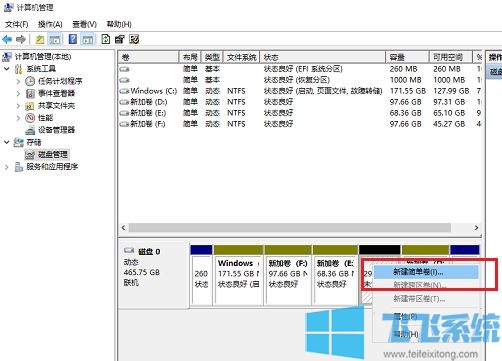Click the Forward arrow toolbar icon
Viewport: 502px width, 361px height.
click(x=21, y=40)
